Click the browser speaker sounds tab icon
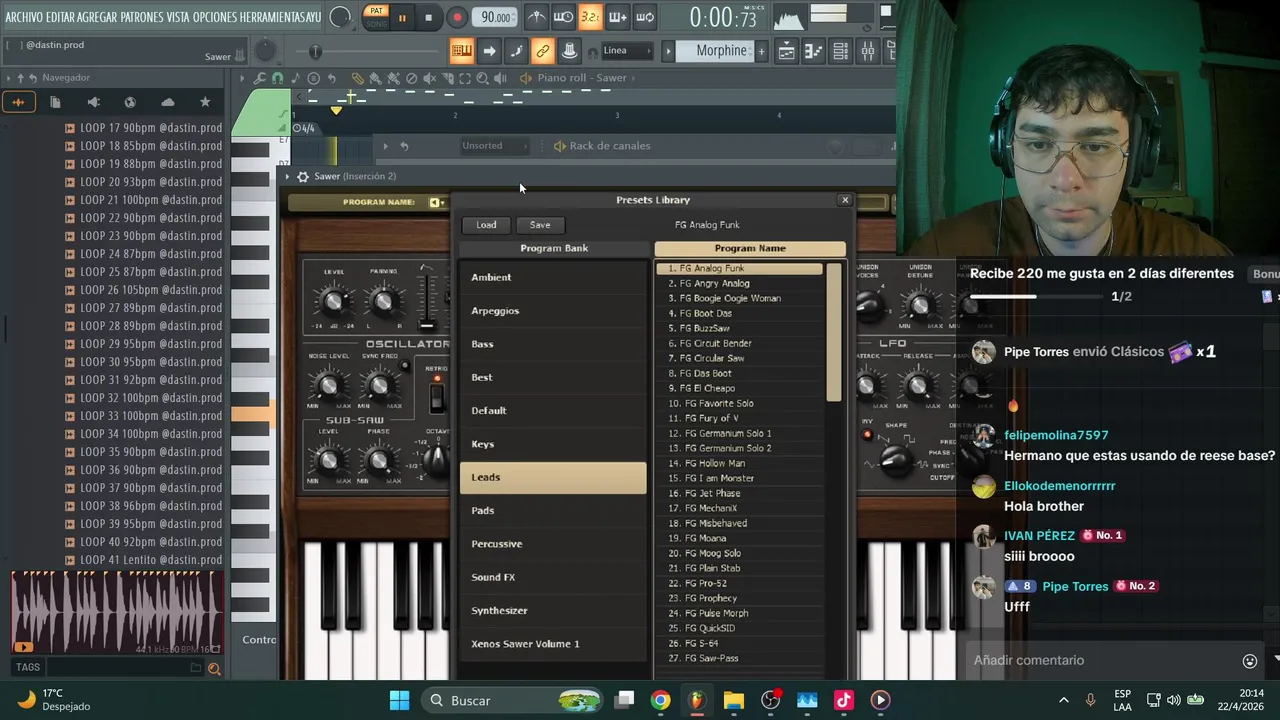1280x720 pixels. point(93,102)
